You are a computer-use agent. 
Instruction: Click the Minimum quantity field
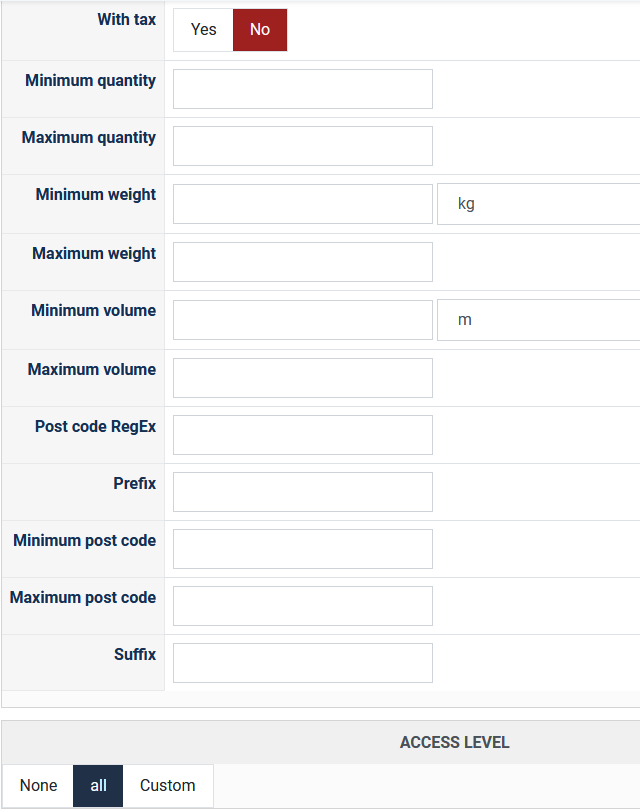tap(302, 89)
